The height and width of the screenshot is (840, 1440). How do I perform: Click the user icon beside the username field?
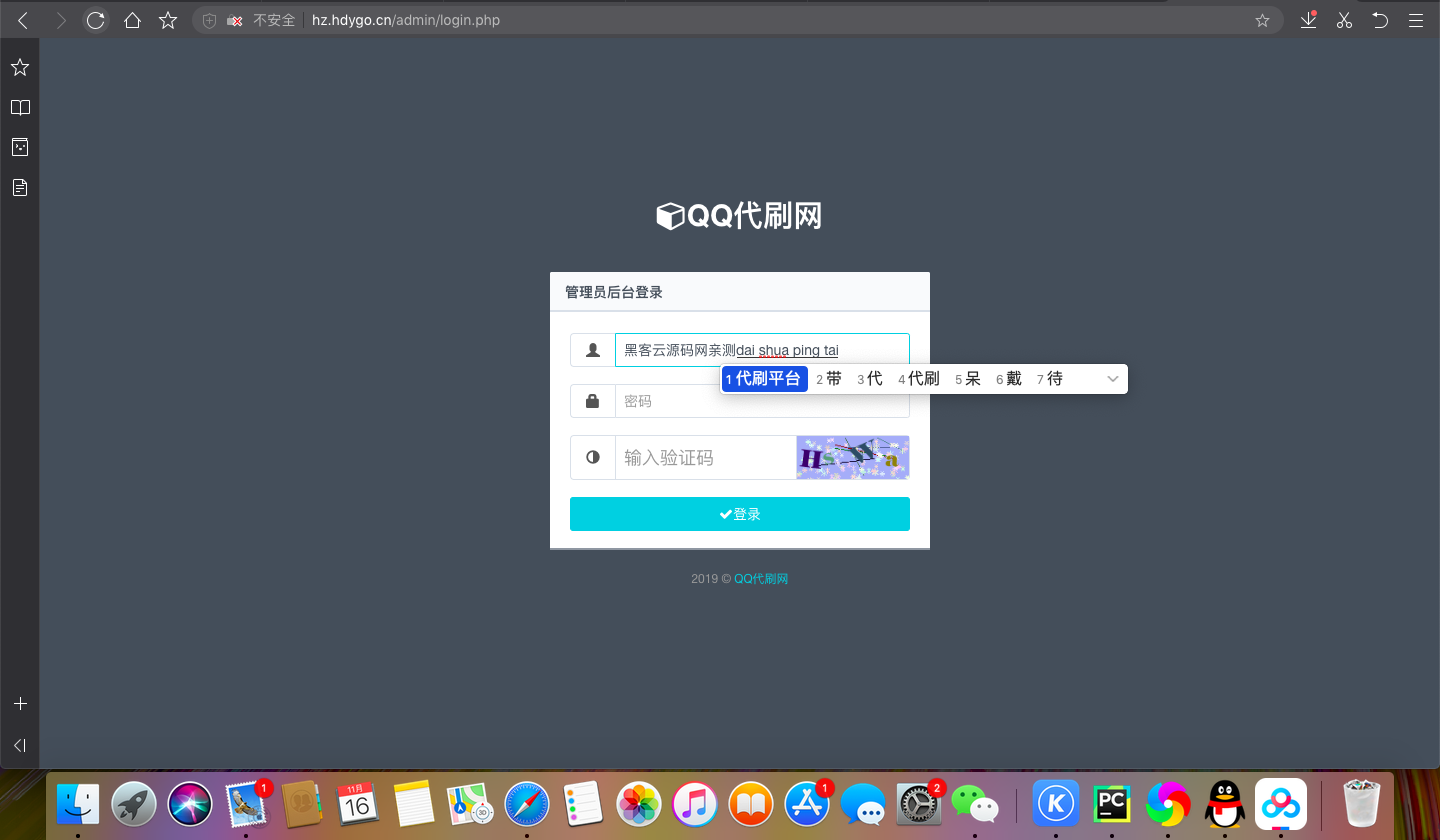593,350
